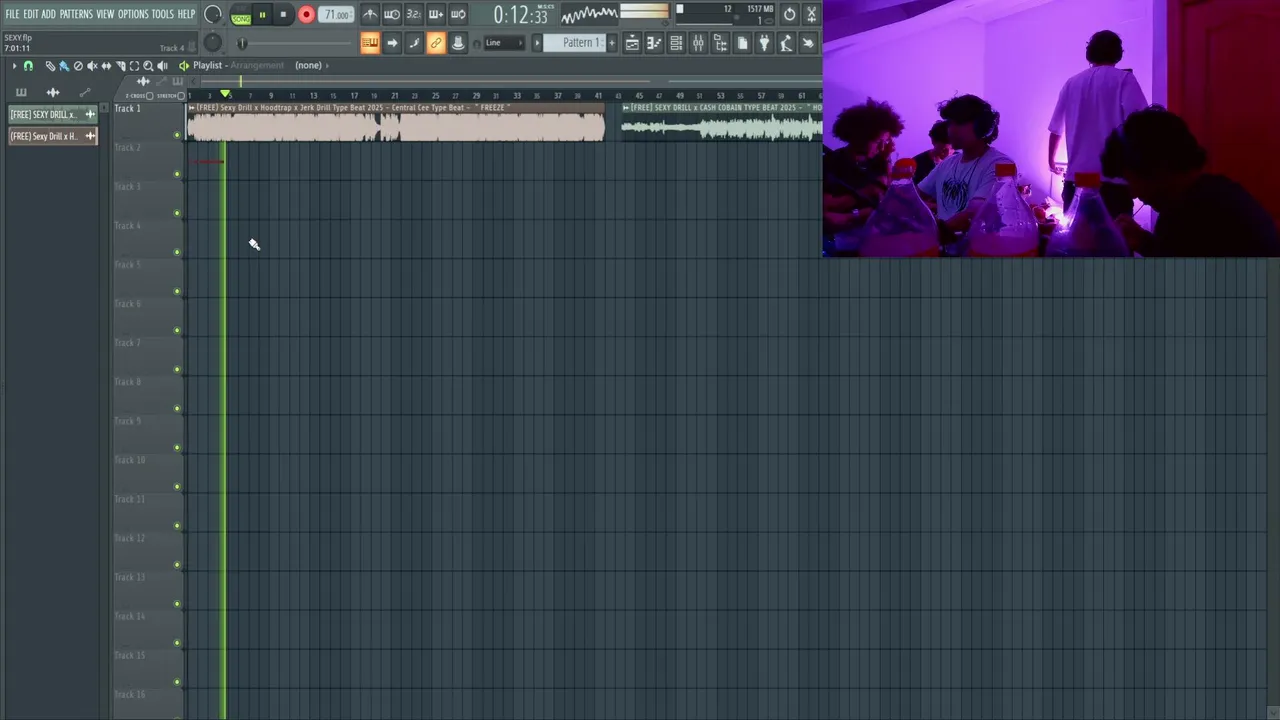This screenshot has height=720, width=1280.
Task: Open the EDIT menu
Action: [31, 14]
